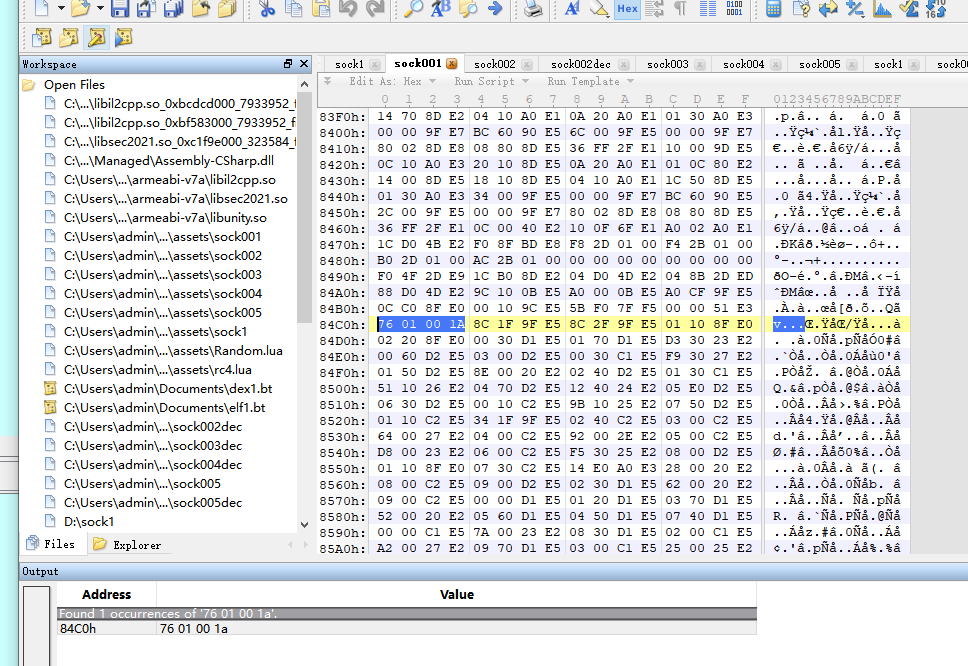
Task: Click the Edit Script pencil icon
Action: [x=96, y=38]
